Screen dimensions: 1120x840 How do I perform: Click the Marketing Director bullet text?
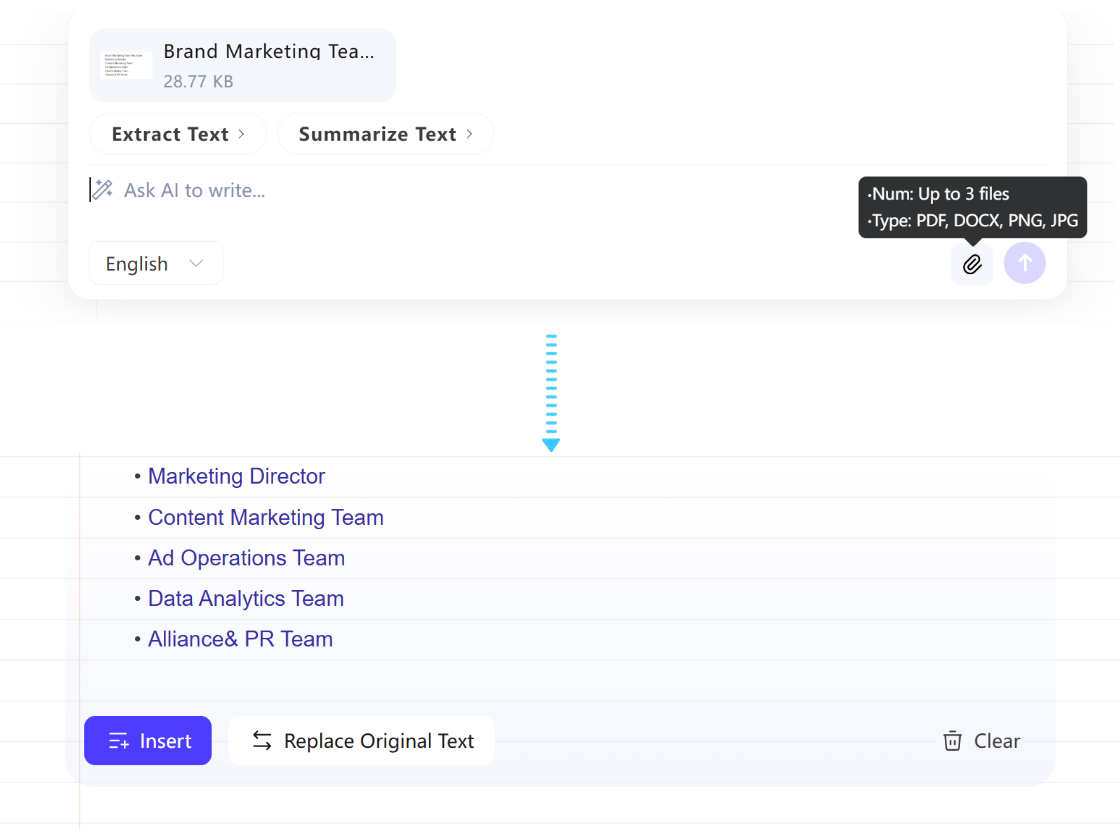point(236,477)
